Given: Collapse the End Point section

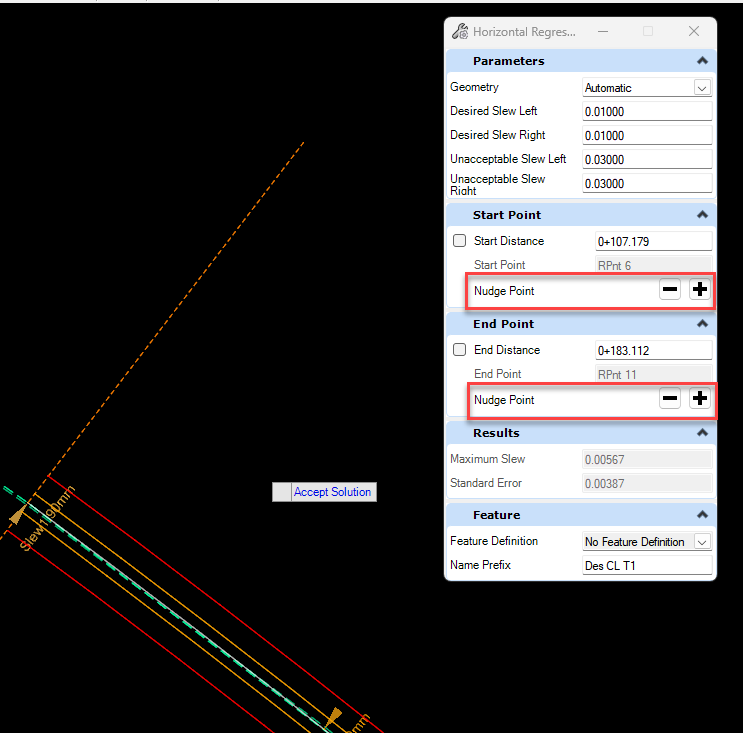Looking at the screenshot, I should [702, 324].
